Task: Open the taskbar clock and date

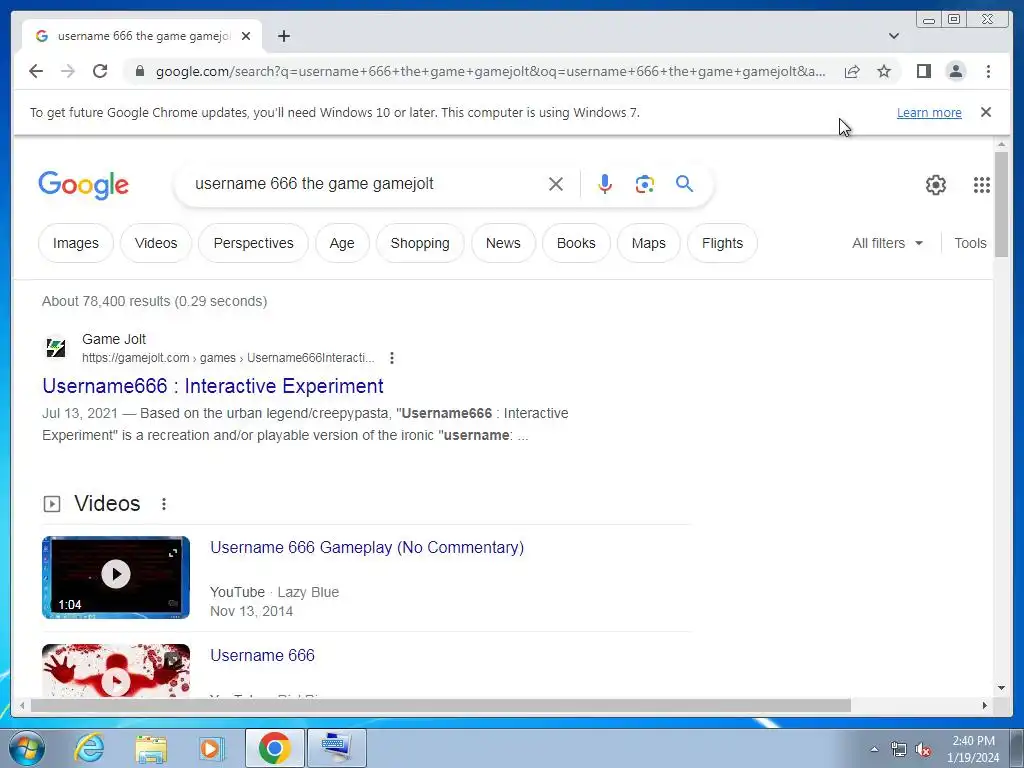Action: 973,749
